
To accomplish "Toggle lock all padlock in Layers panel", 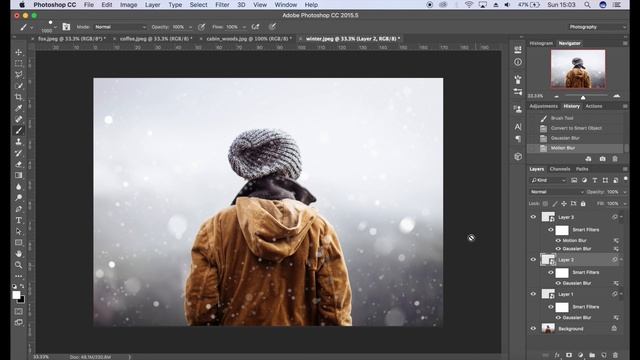I will (583, 203).
